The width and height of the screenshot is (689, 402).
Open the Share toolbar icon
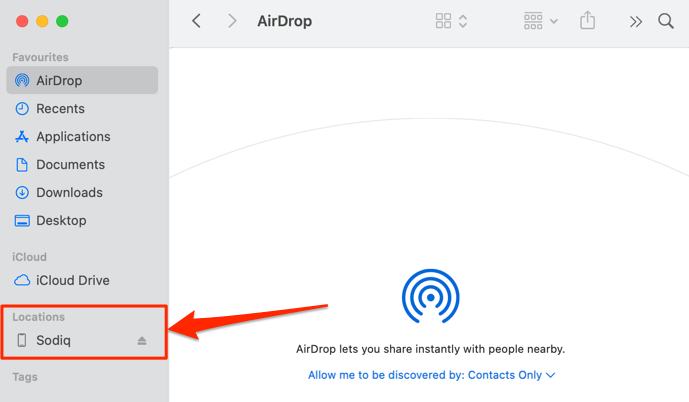click(x=588, y=21)
